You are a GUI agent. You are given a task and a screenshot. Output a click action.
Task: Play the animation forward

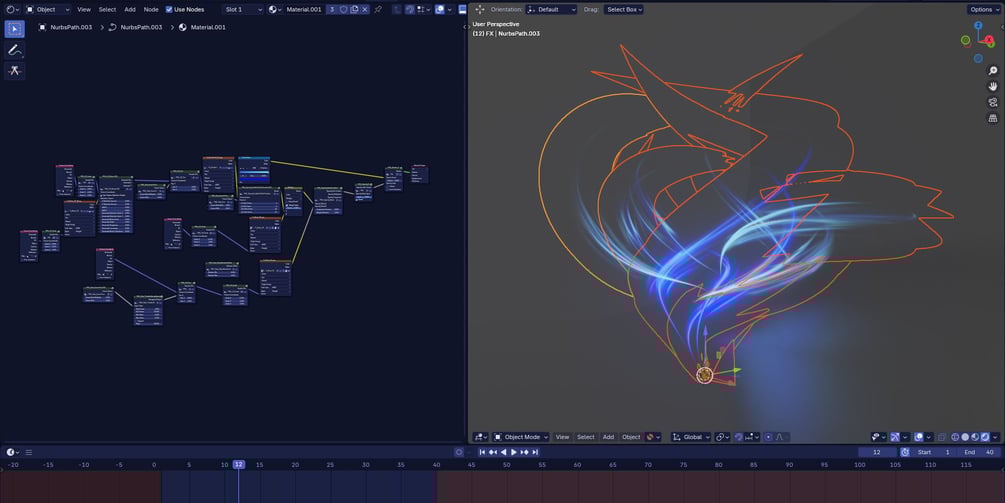pyautogui.click(x=513, y=452)
